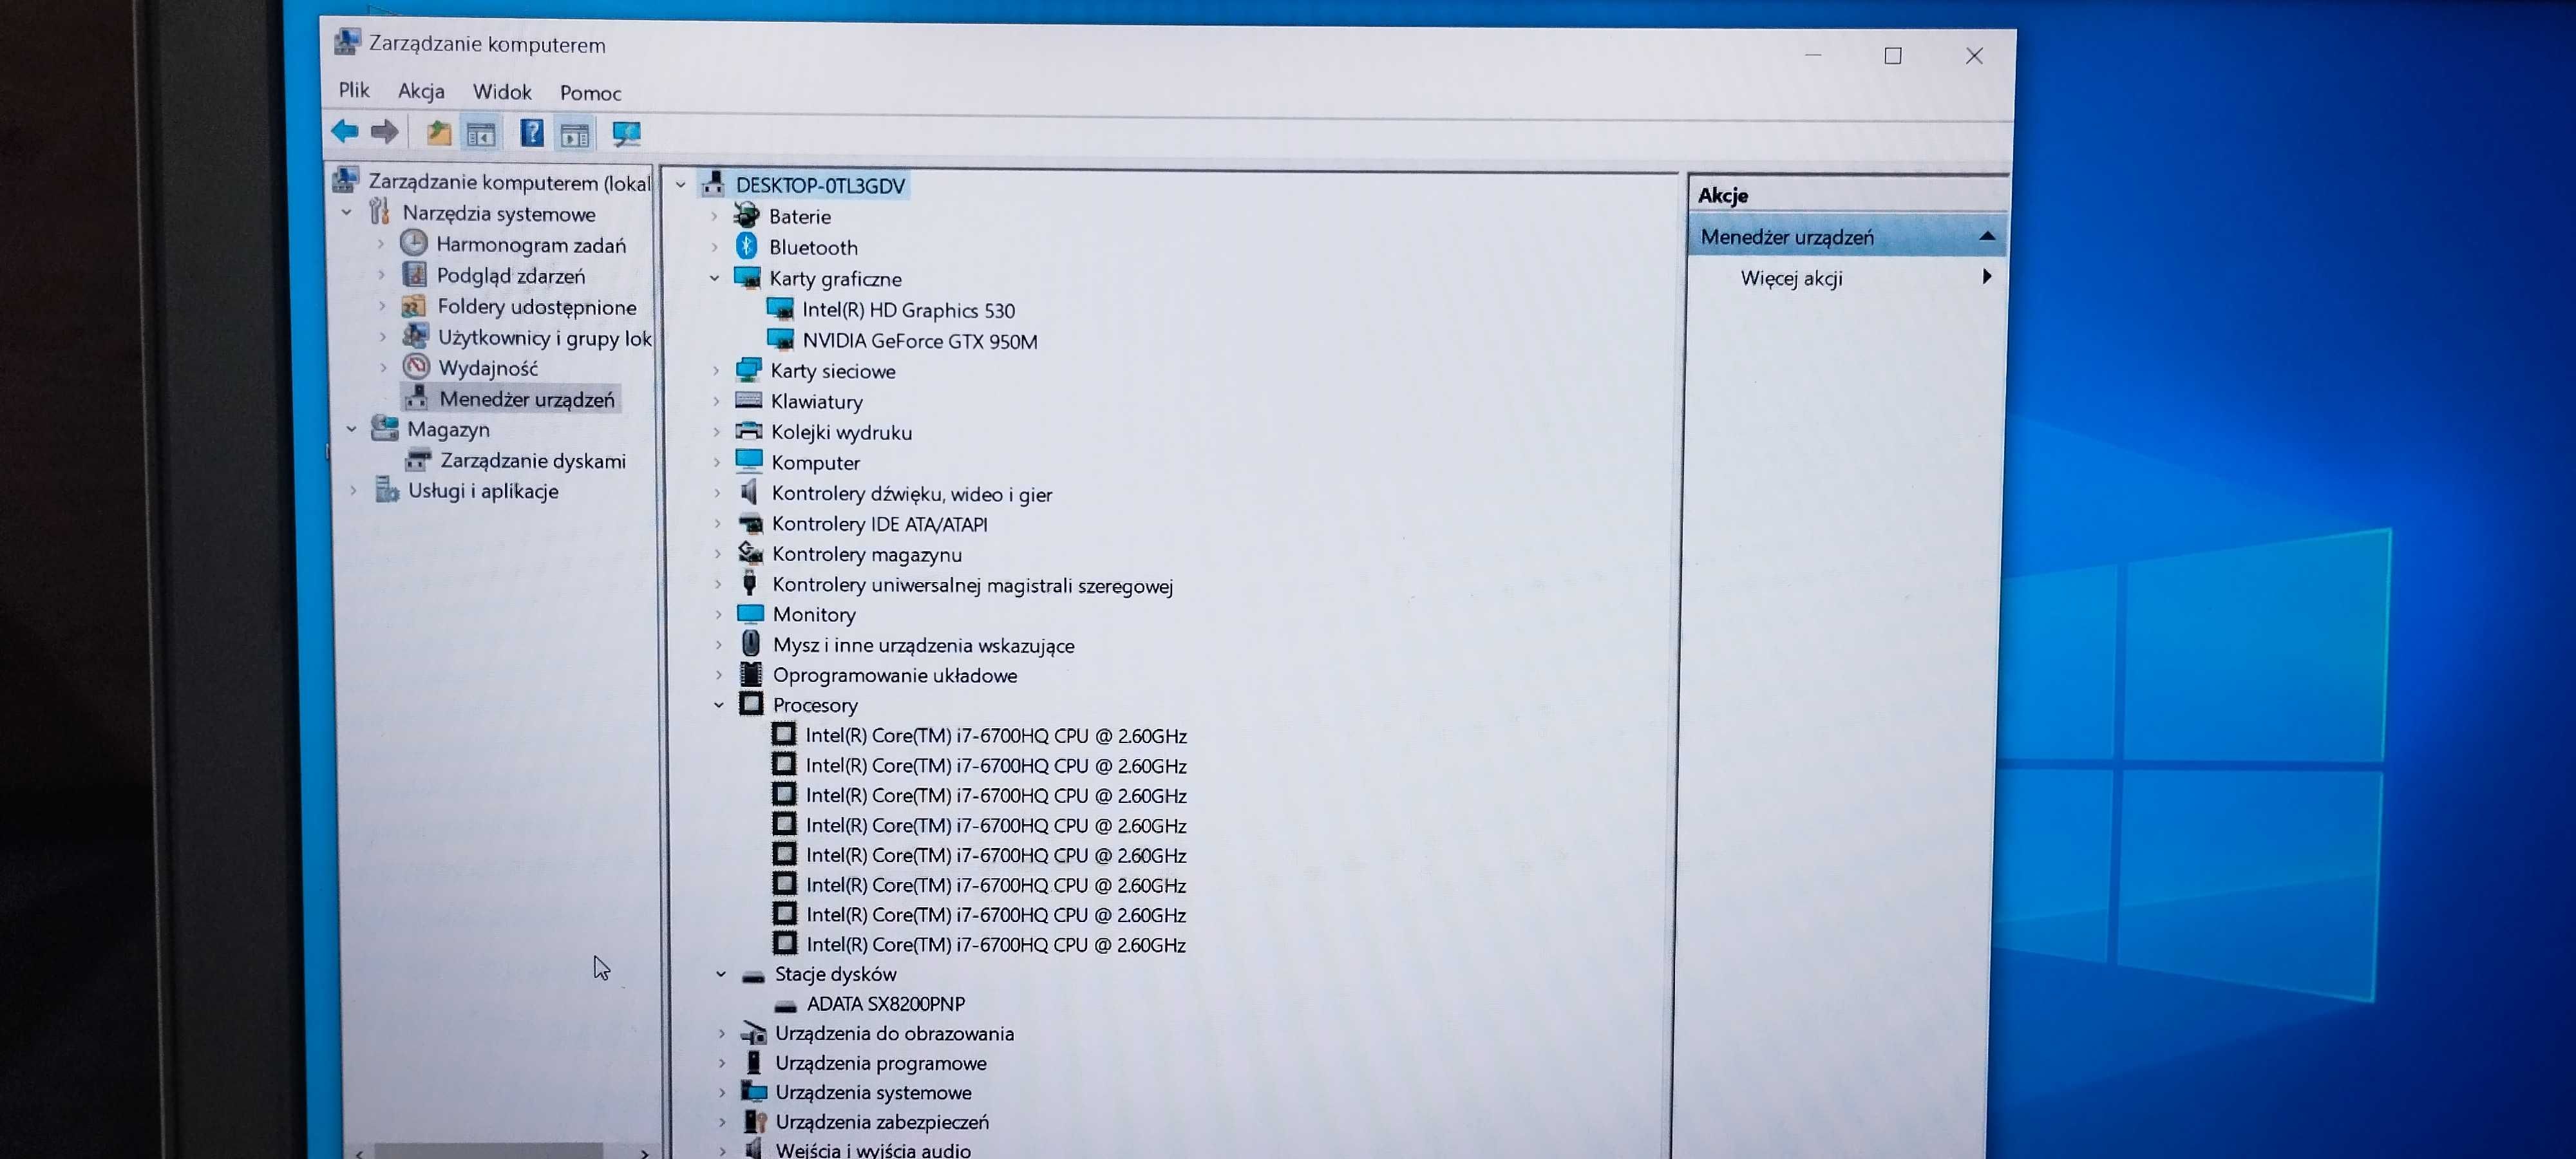Expand the Foldery udostępnione node

(x=382, y=306)
